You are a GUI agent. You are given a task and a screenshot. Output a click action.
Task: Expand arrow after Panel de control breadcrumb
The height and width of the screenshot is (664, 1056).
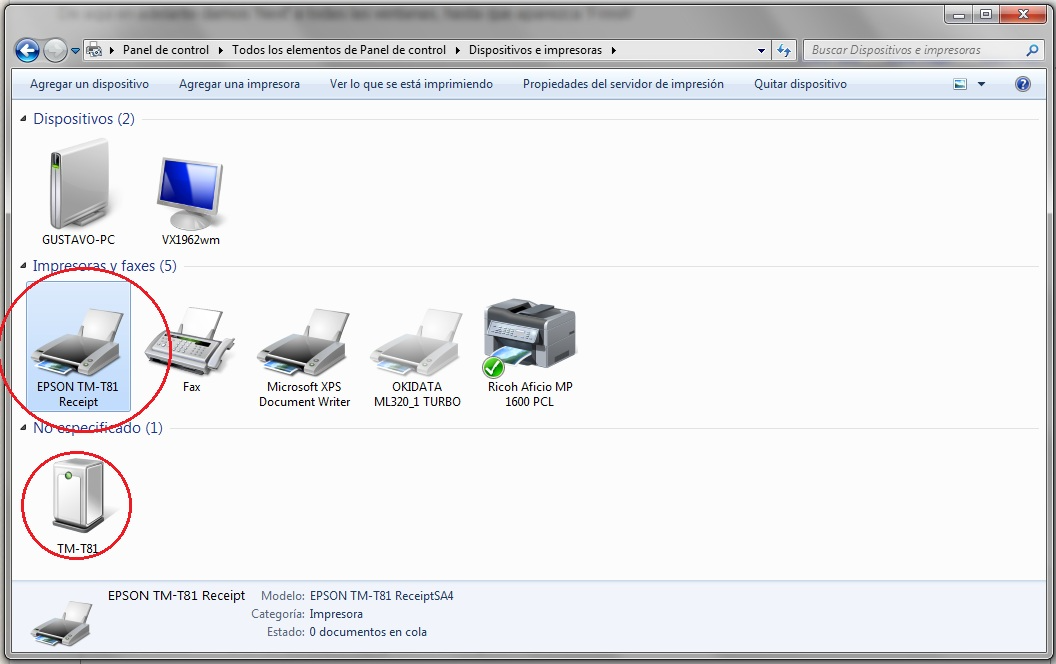(220, 51)
